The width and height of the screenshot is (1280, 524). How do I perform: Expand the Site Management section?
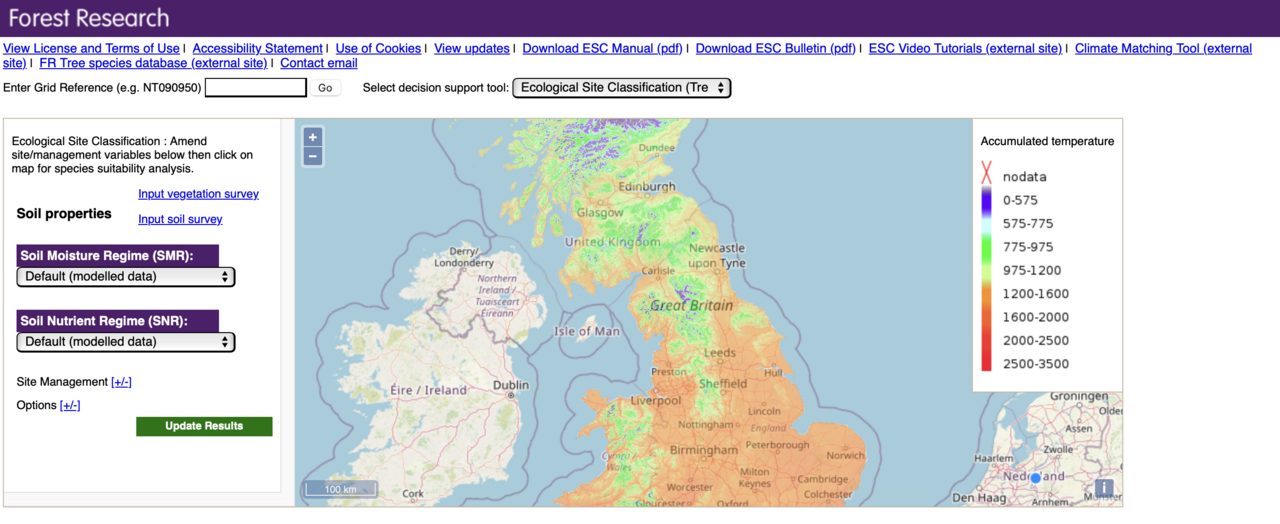[x=121, y=382]
